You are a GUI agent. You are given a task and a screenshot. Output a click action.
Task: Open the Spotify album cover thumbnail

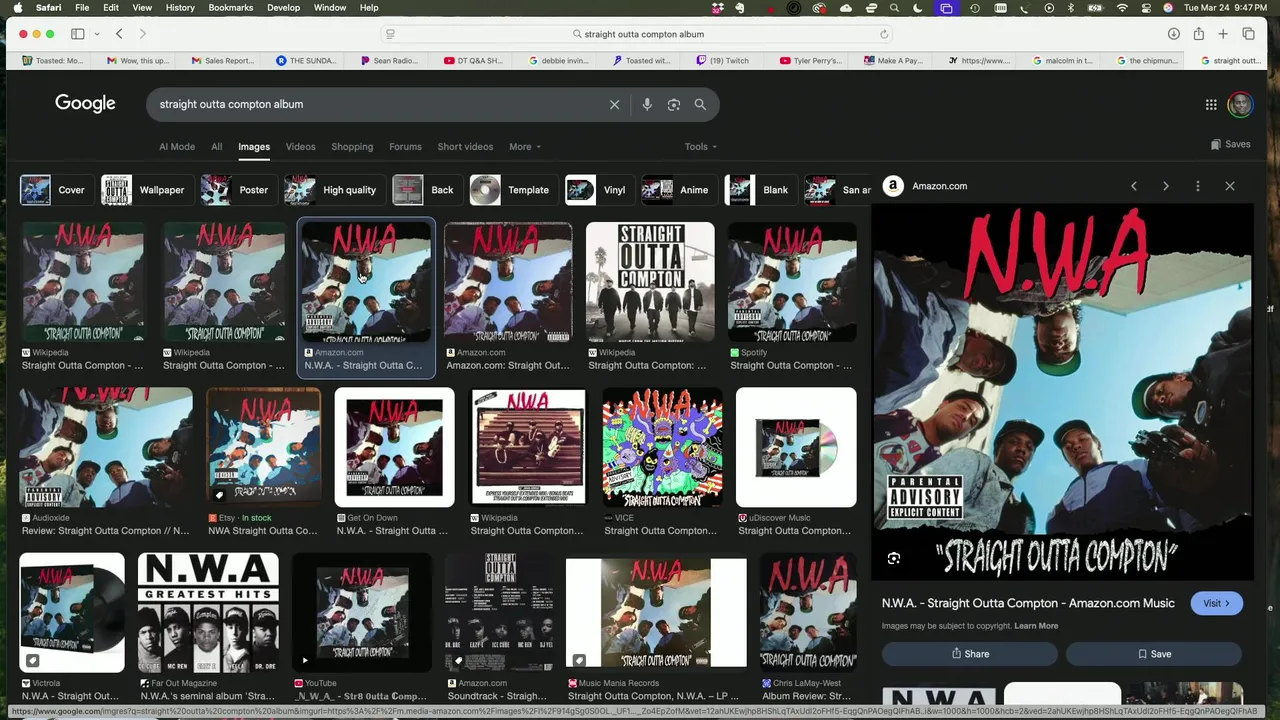click(792, 282)
